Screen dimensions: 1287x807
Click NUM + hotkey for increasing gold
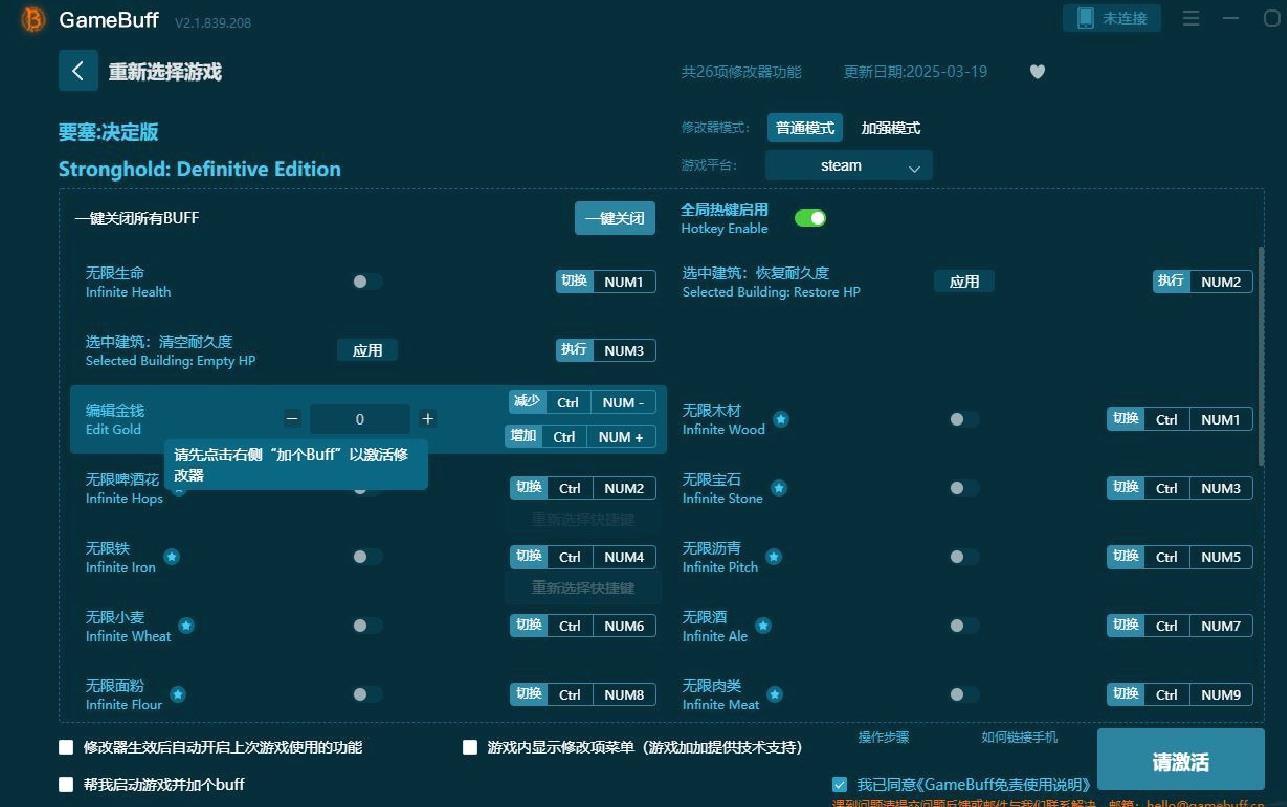tap(621, 437)
